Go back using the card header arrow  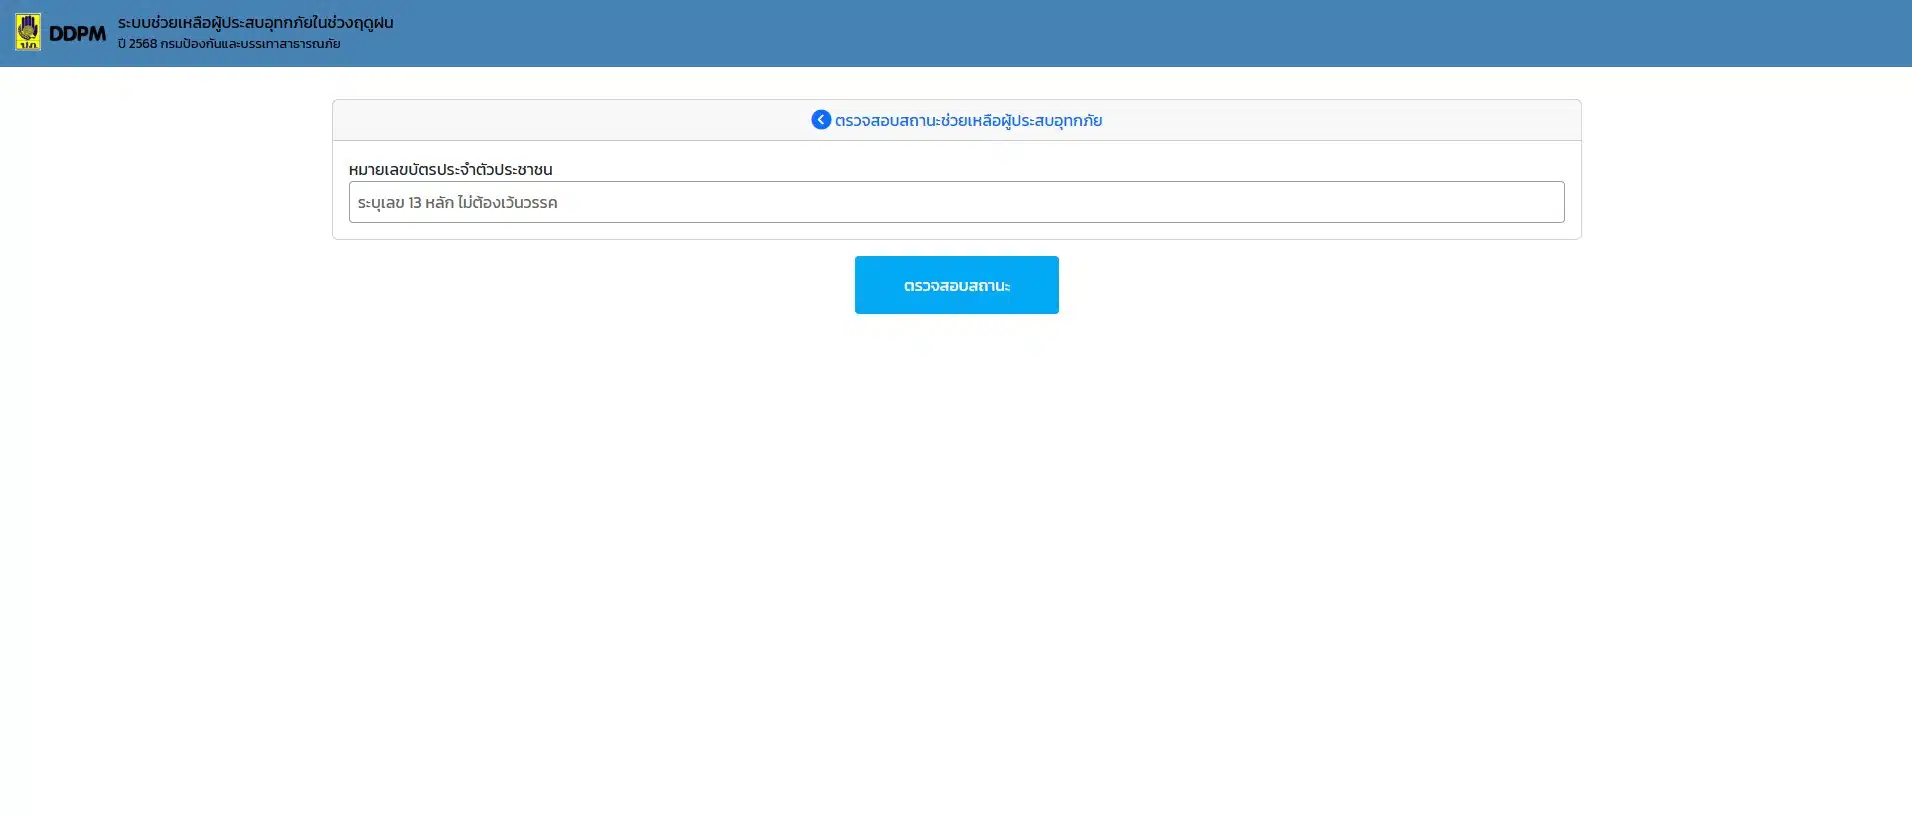(x=820, y=120)
